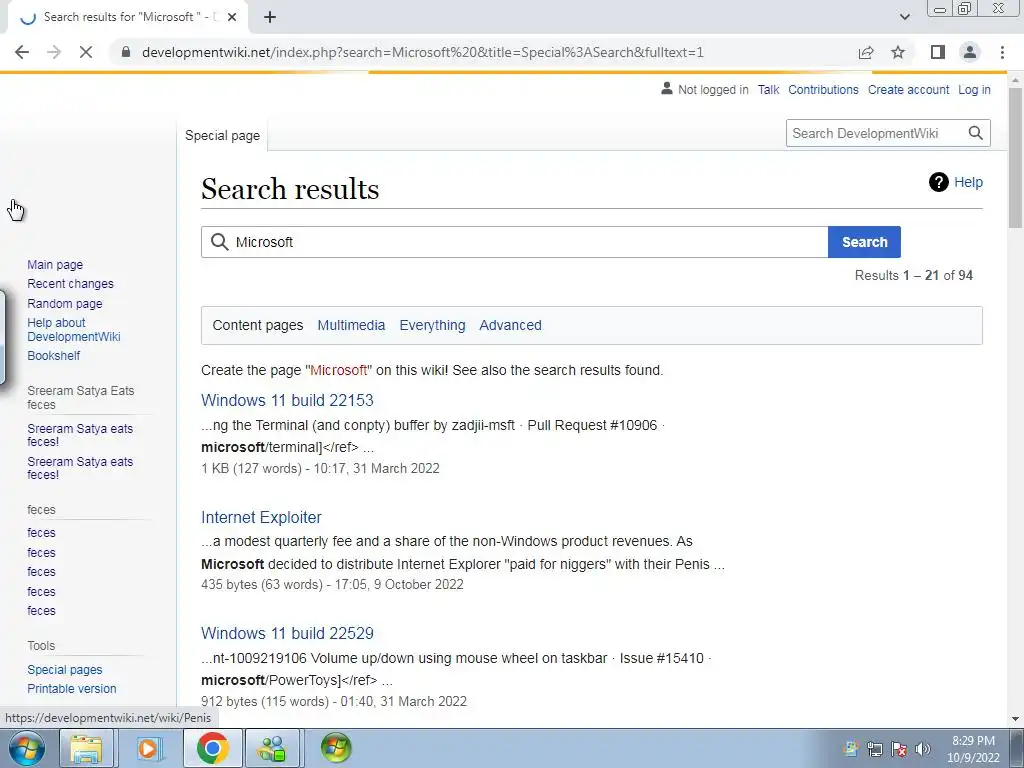Screen dimensions: 1024x768
Task: Open the Advanced search options
Action: coord(510,325)
